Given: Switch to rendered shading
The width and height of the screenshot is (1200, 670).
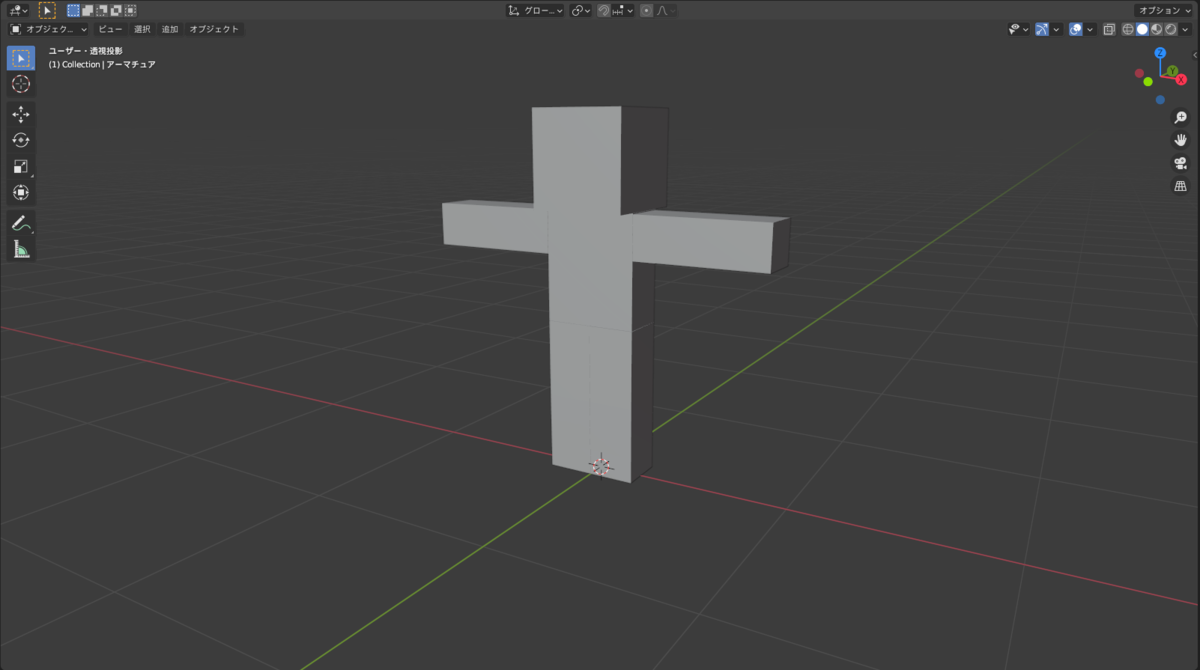Looking at the screenshot, I should [1170, 29].
